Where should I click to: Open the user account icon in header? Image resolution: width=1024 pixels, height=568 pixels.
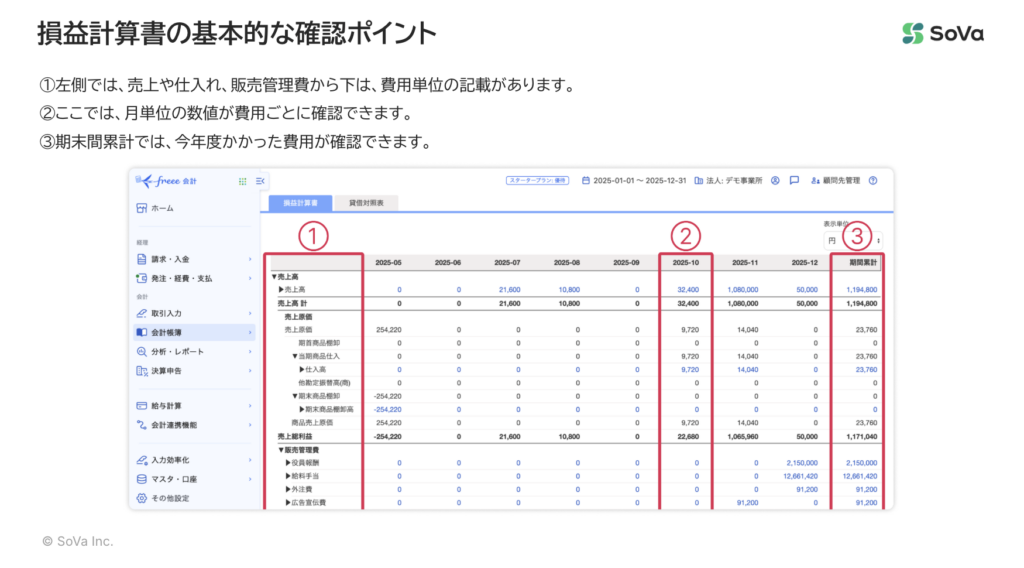pyautogui.click(x=775, y=181)
